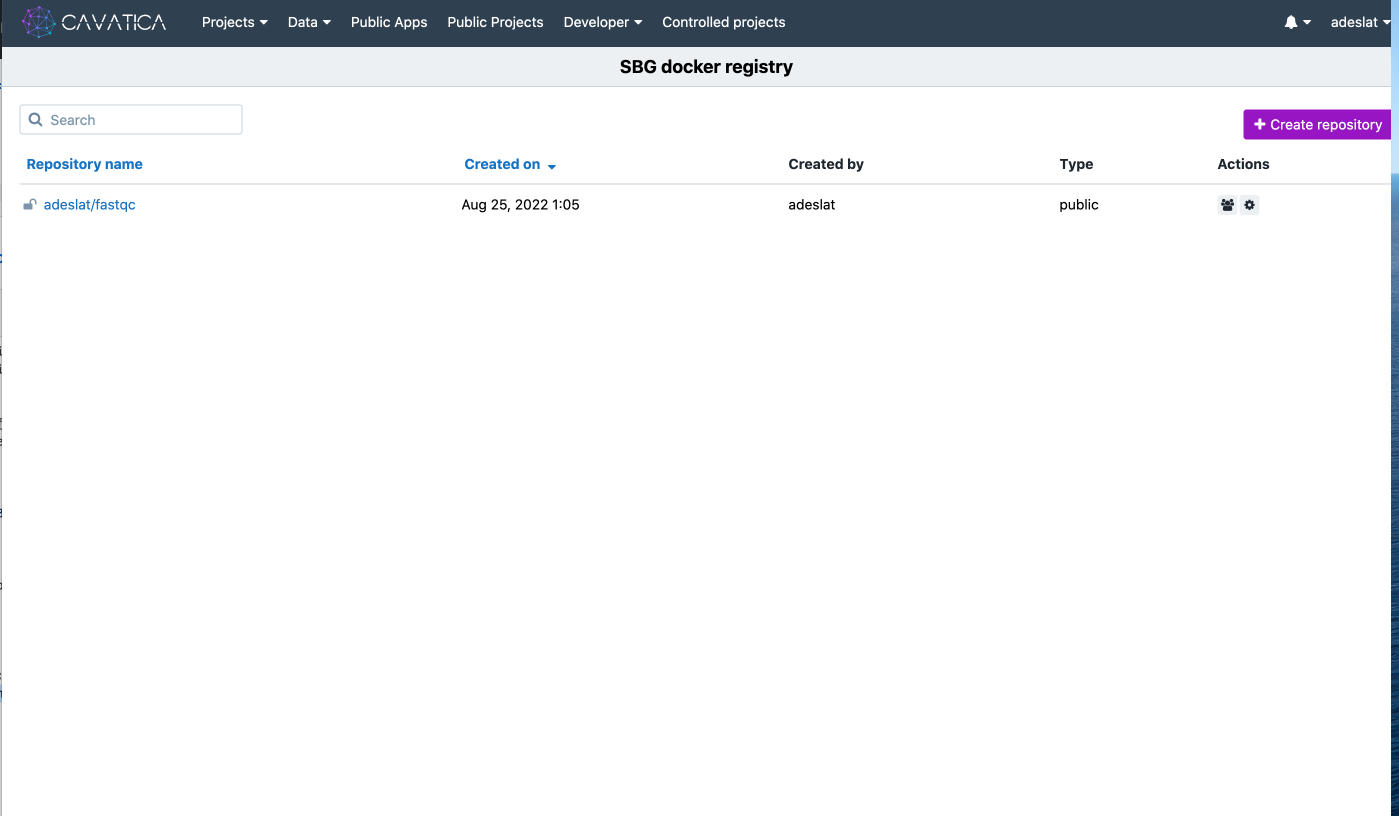Image resolution: width=1399 pixels, height=816 pixels.
Task: Open the Public Apps page
Action: point(389,21)
